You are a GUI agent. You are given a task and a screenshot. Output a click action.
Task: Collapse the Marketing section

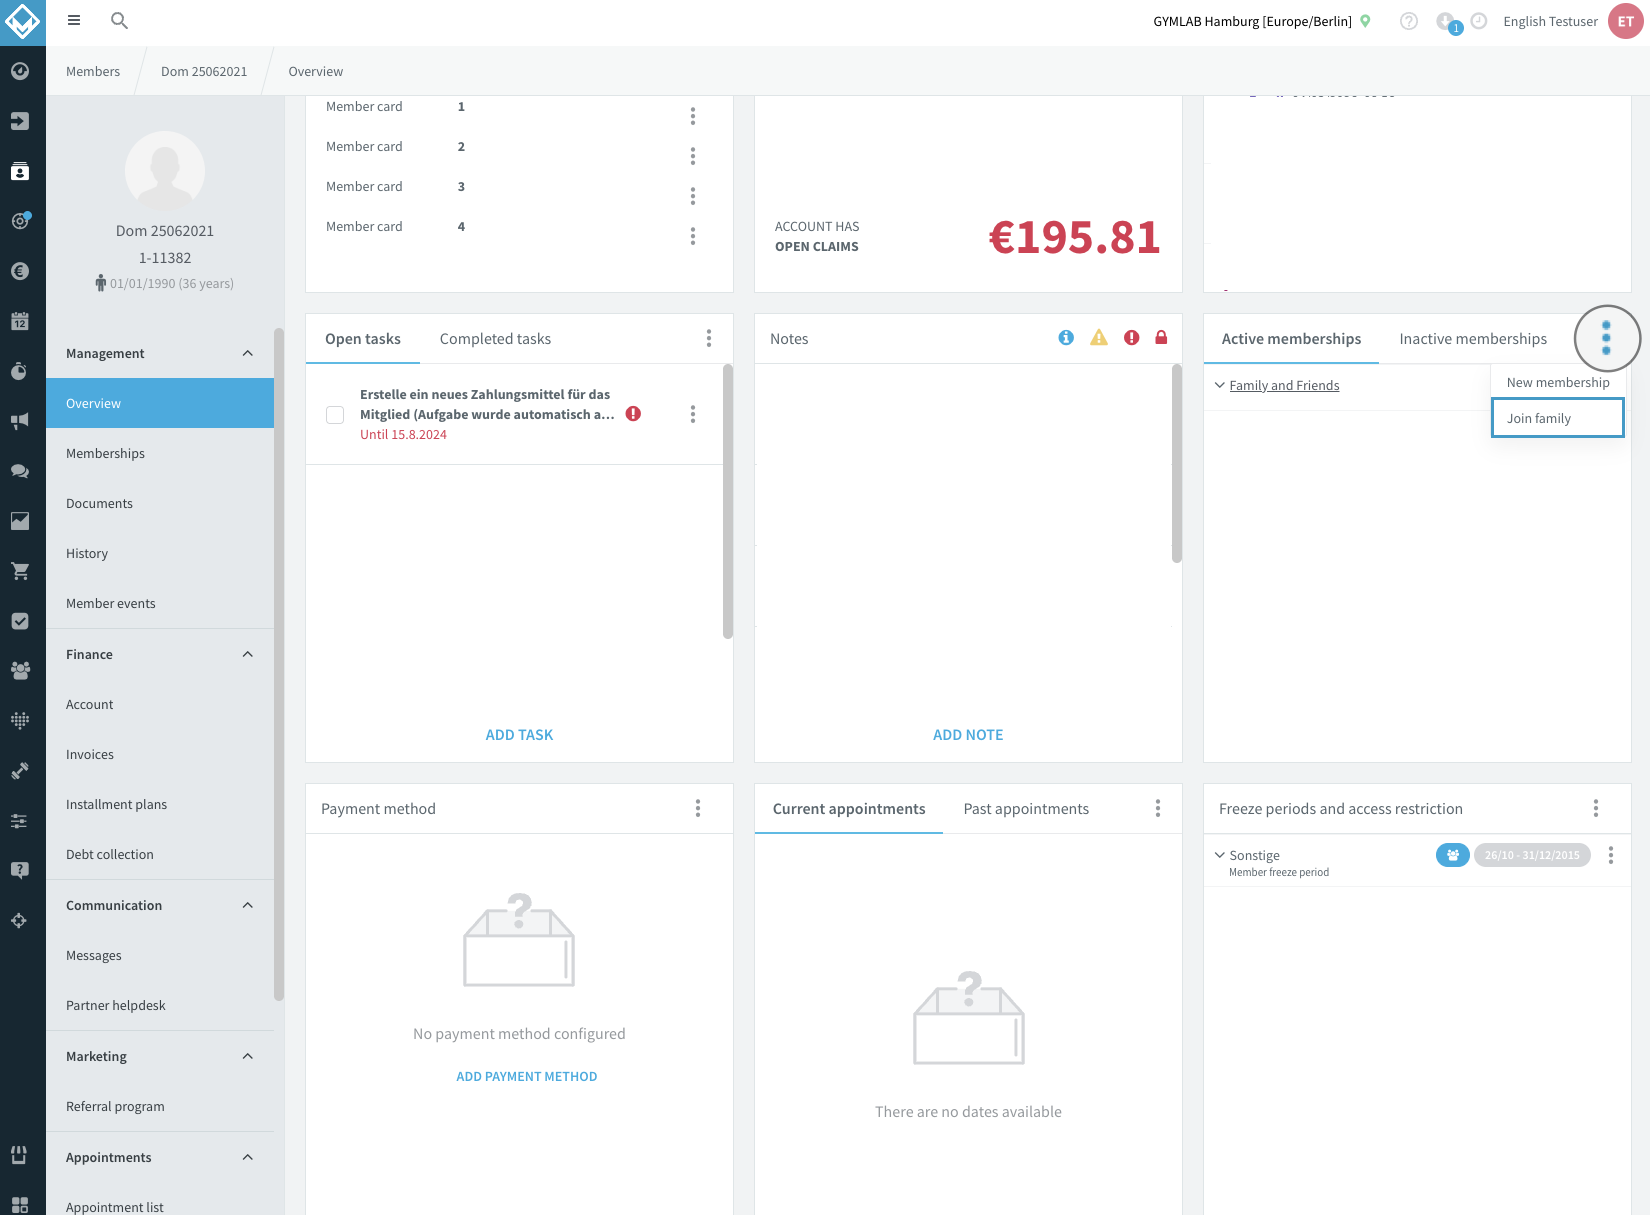click(x=248, y=1056)
